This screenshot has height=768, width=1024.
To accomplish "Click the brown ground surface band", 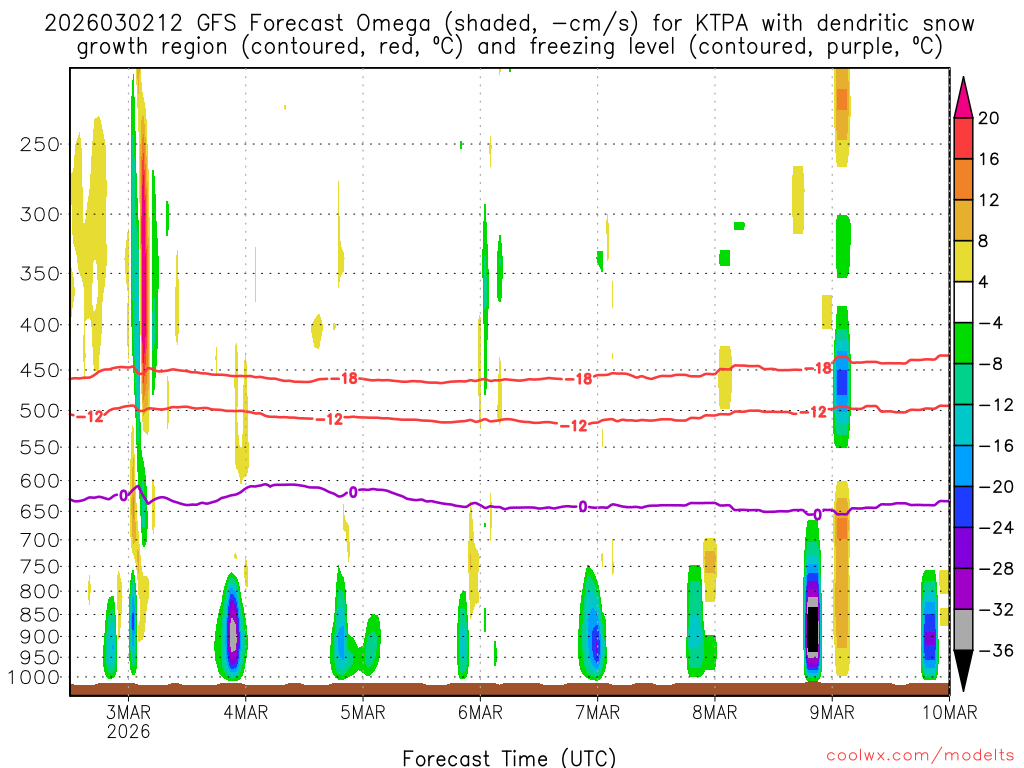I will tap(509, 689).
